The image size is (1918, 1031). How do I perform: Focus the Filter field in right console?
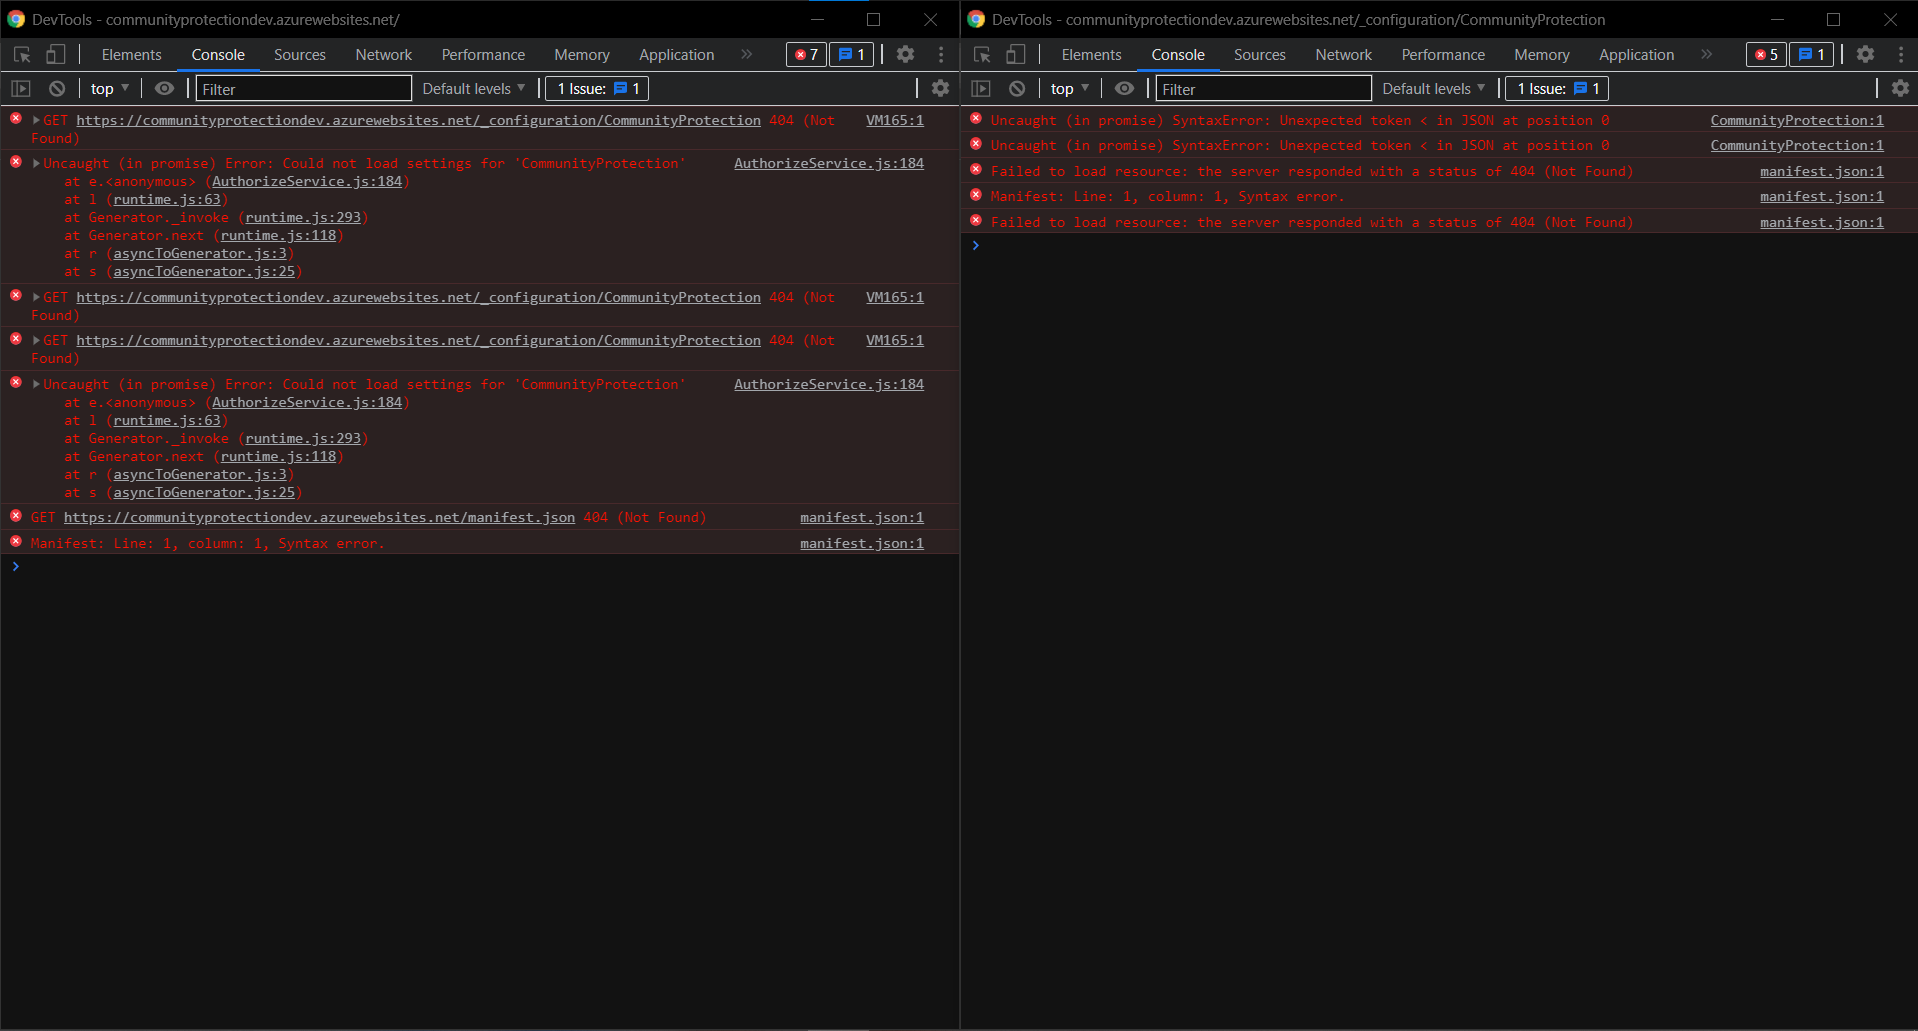(1264, 89)
